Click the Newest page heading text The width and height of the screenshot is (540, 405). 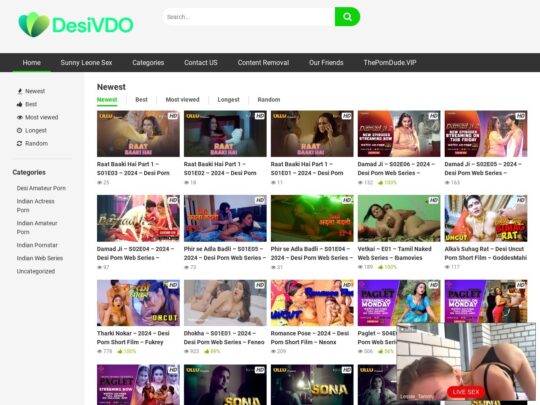pos(111,87)
